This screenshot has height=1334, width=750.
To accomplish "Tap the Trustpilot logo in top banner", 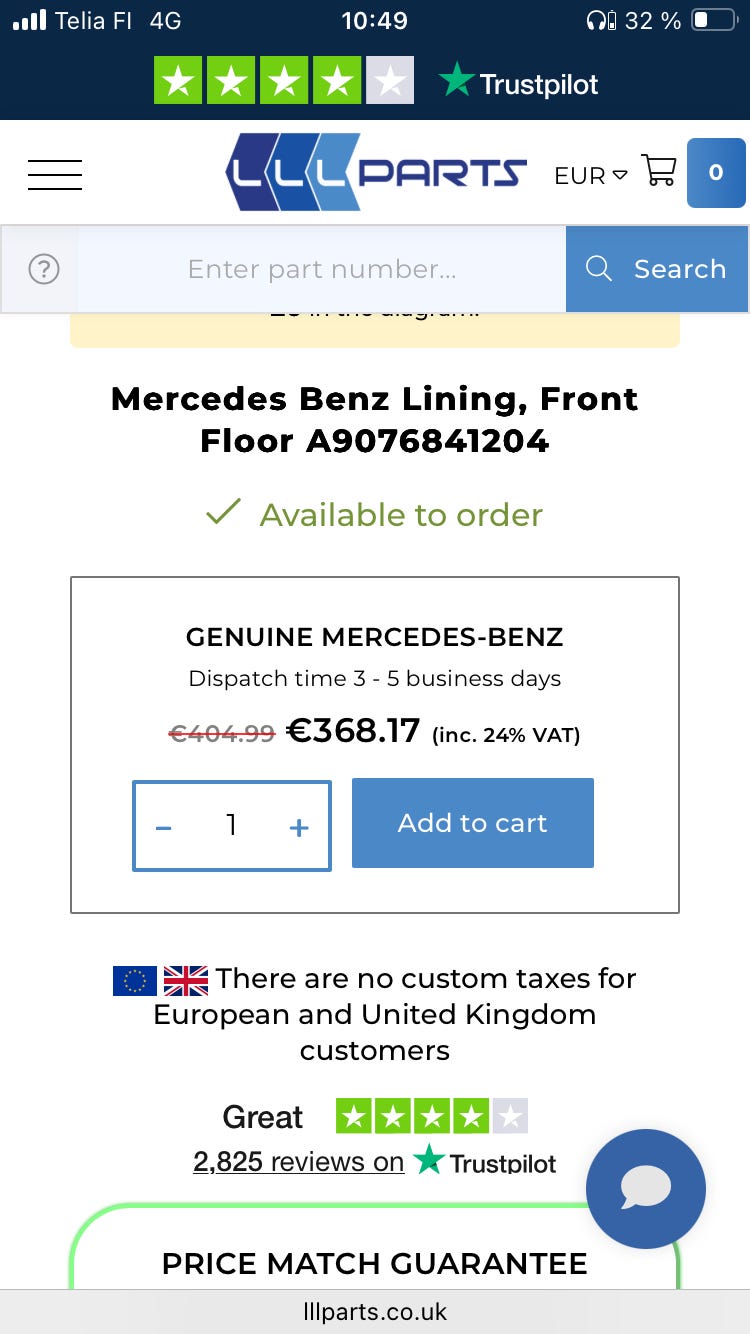I will (x=518, y=83).
